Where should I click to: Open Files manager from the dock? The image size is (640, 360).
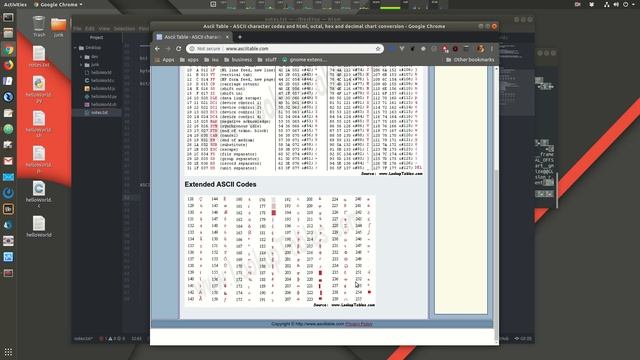pyautogui.click(x=8, y=33)
